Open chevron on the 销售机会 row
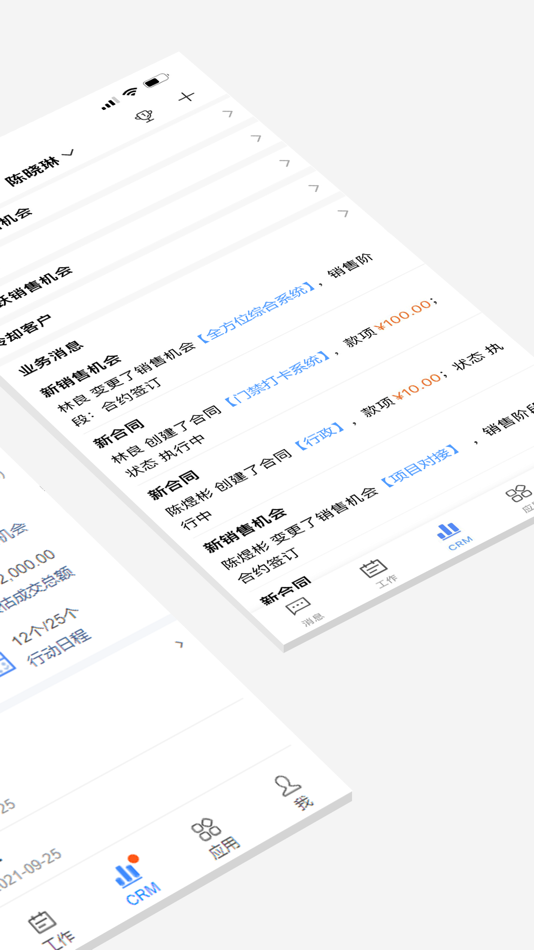 (x=284, y=162)
